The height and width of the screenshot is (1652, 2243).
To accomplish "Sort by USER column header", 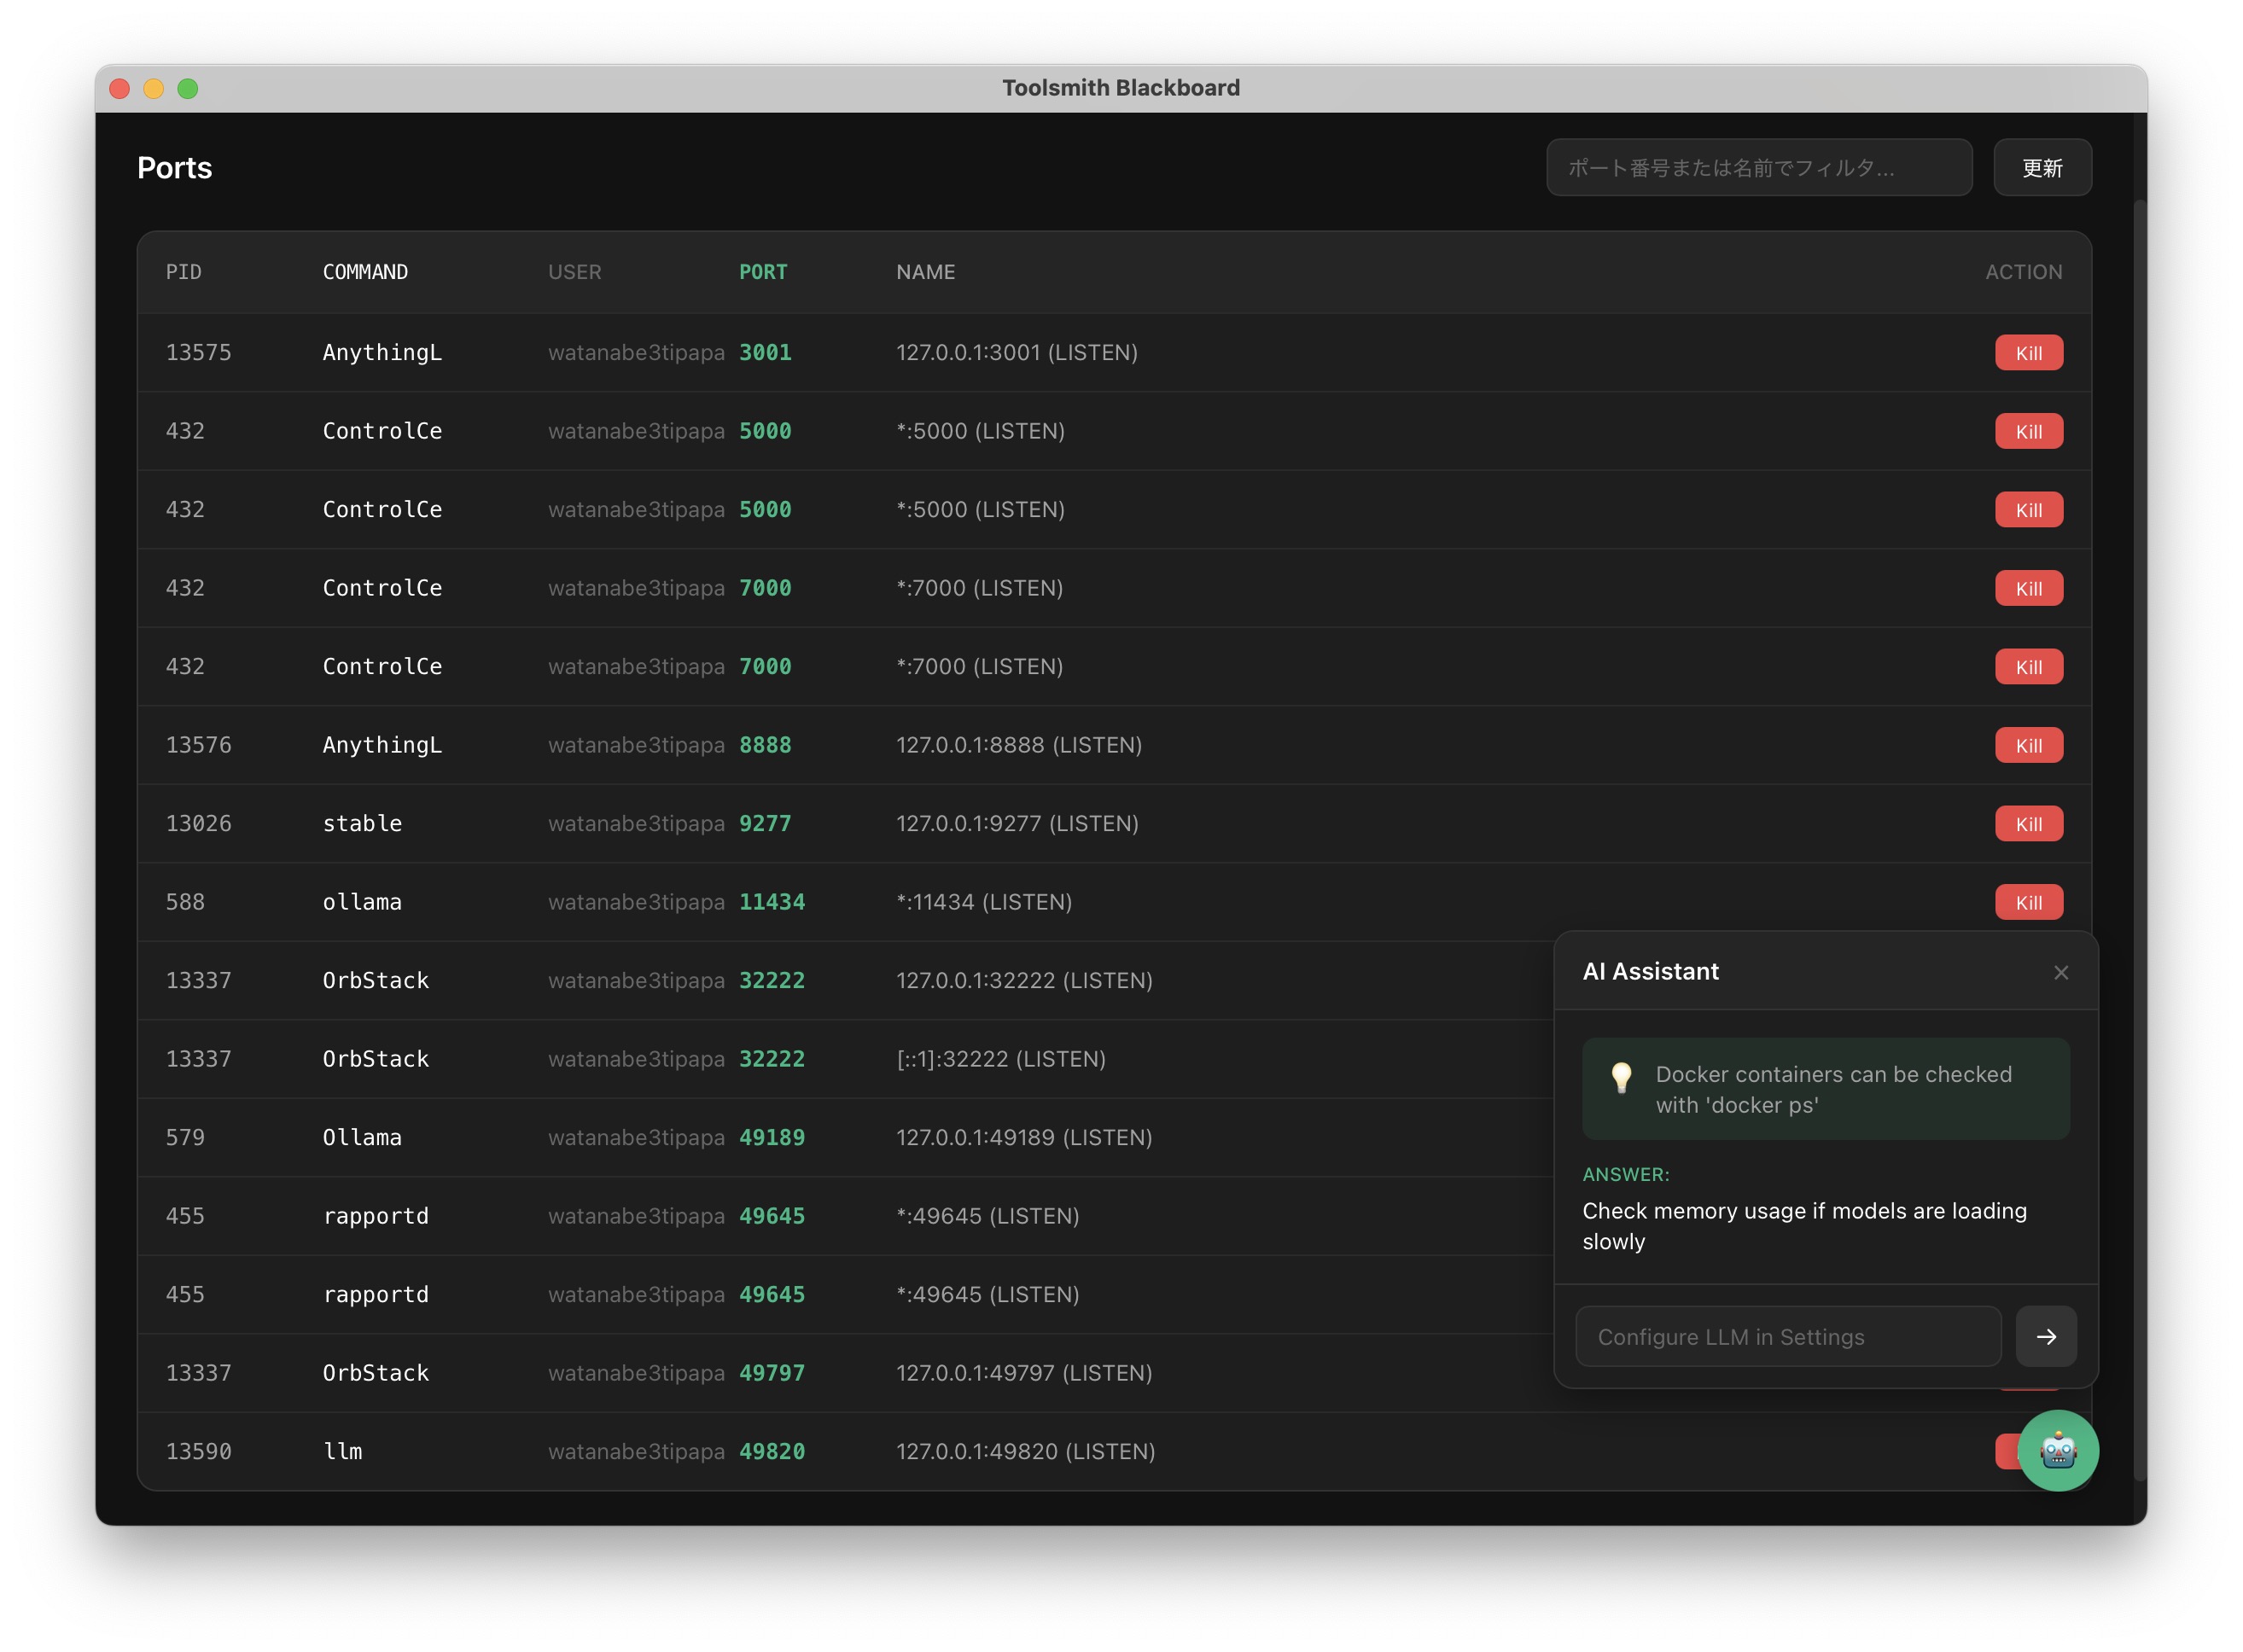I will pyautogui.click(x=574, y=272).
